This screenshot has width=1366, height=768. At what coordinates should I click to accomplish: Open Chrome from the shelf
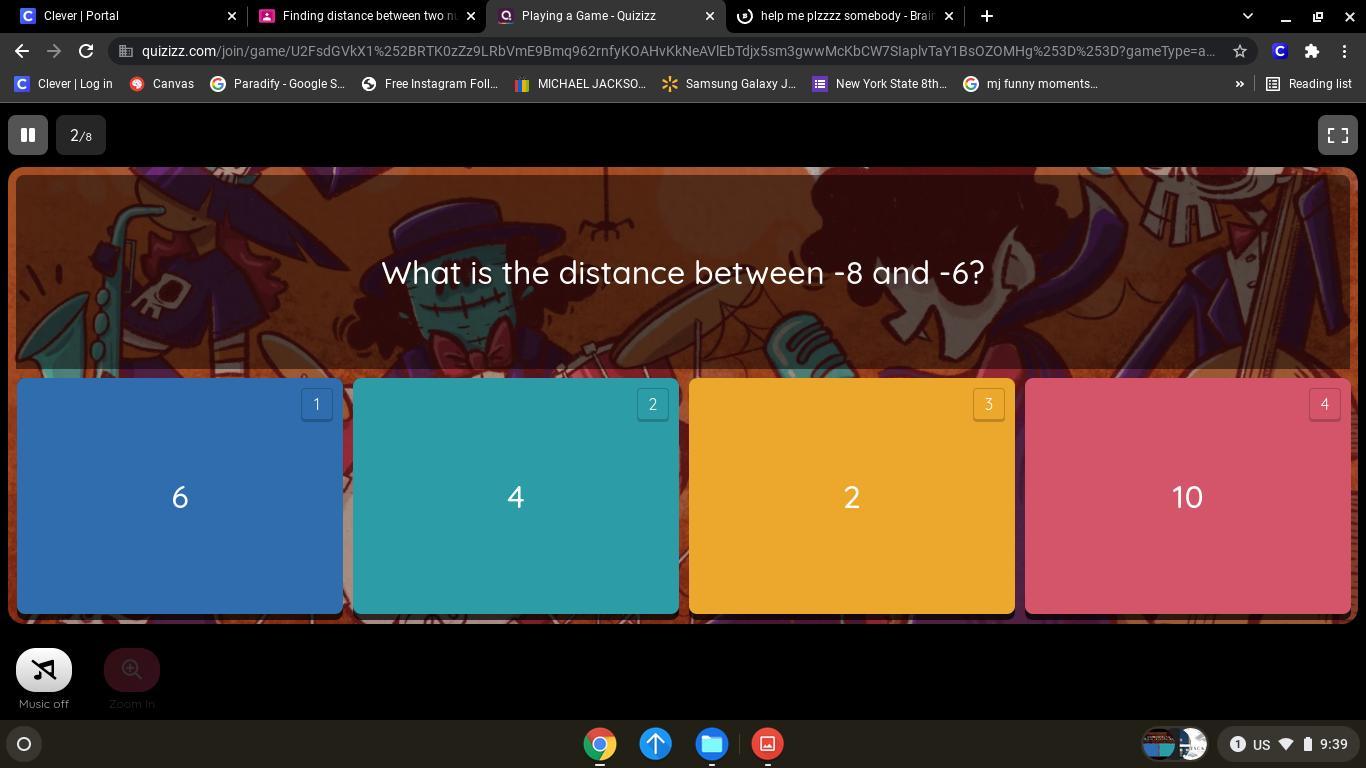coord(600,744)
